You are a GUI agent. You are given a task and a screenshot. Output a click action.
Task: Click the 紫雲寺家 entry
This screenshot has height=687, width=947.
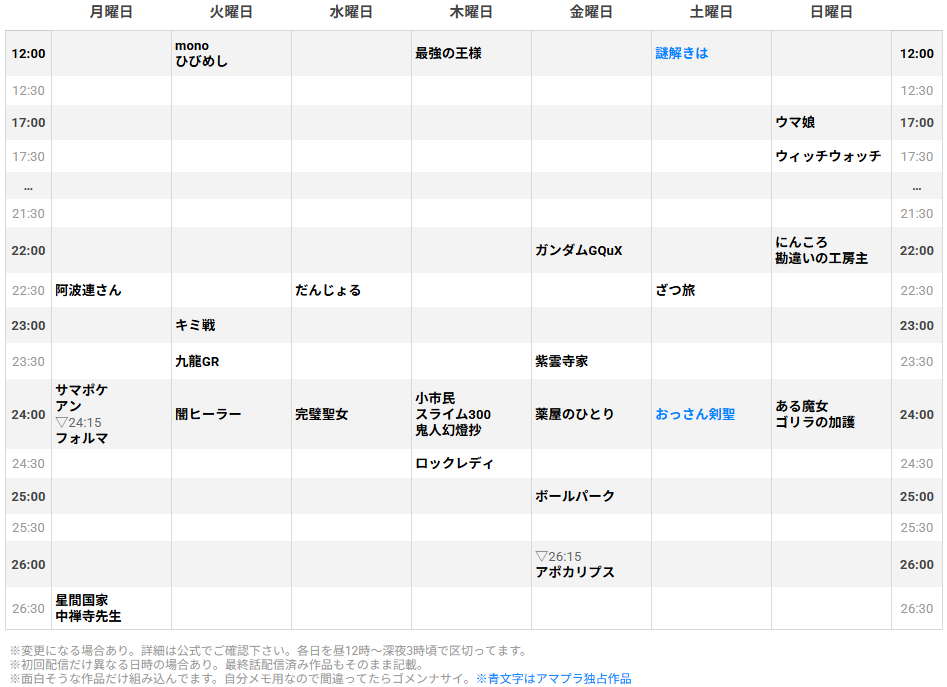point(562,362)
